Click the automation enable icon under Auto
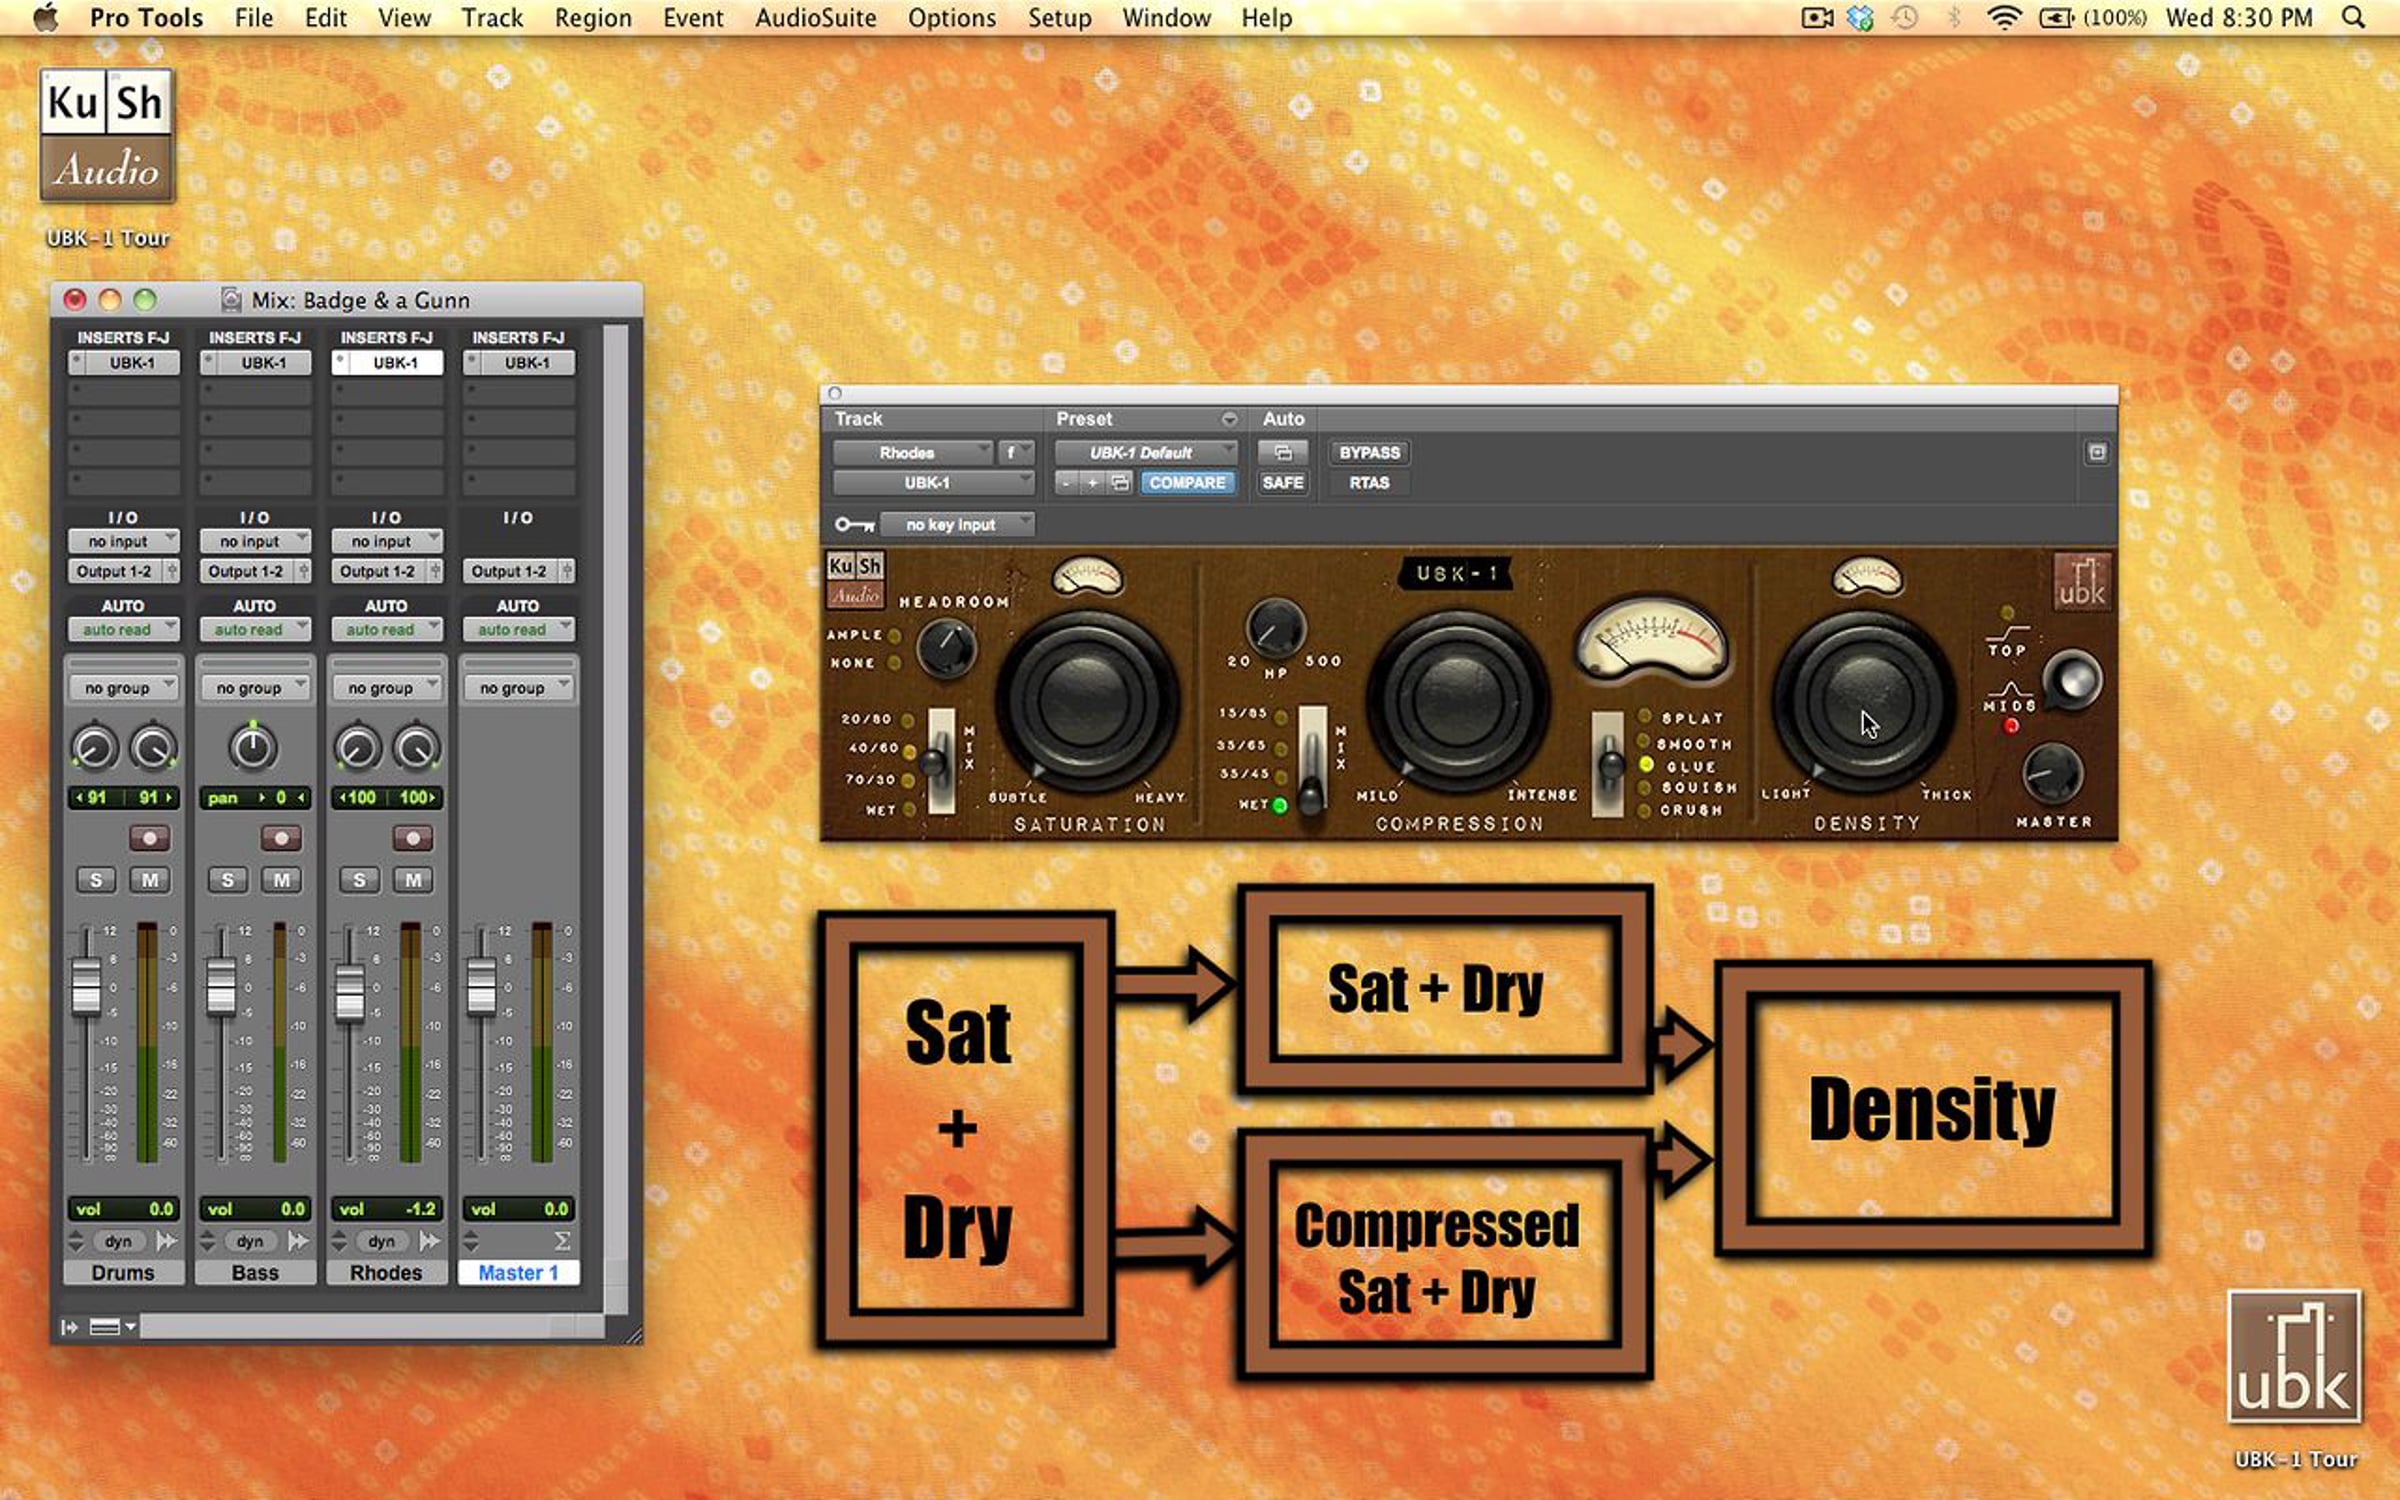Image resolution: width=2400 pixels, height=1500 pixels. point(1282,453)
